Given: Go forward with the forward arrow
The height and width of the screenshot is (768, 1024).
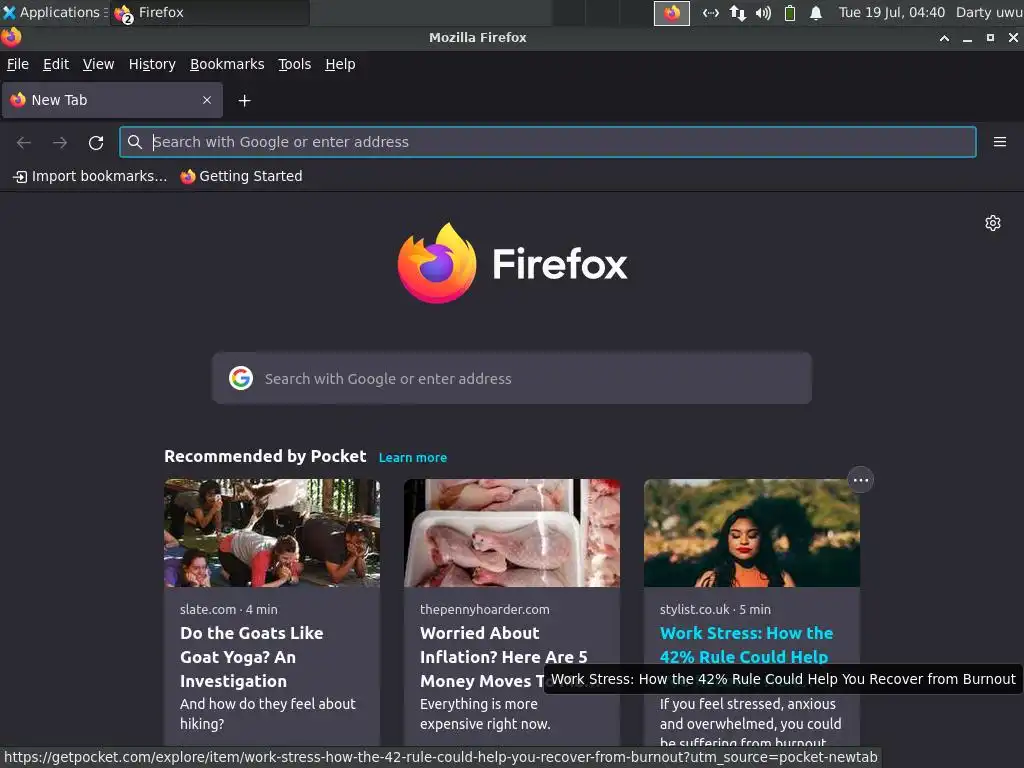Looking at the screenshot, I should [x=60, y=142].
